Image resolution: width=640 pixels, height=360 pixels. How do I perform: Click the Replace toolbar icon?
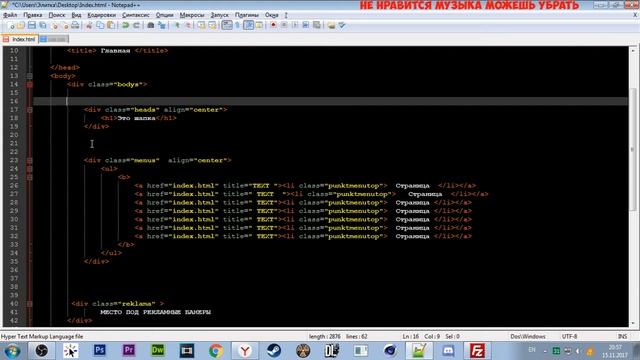162,25
